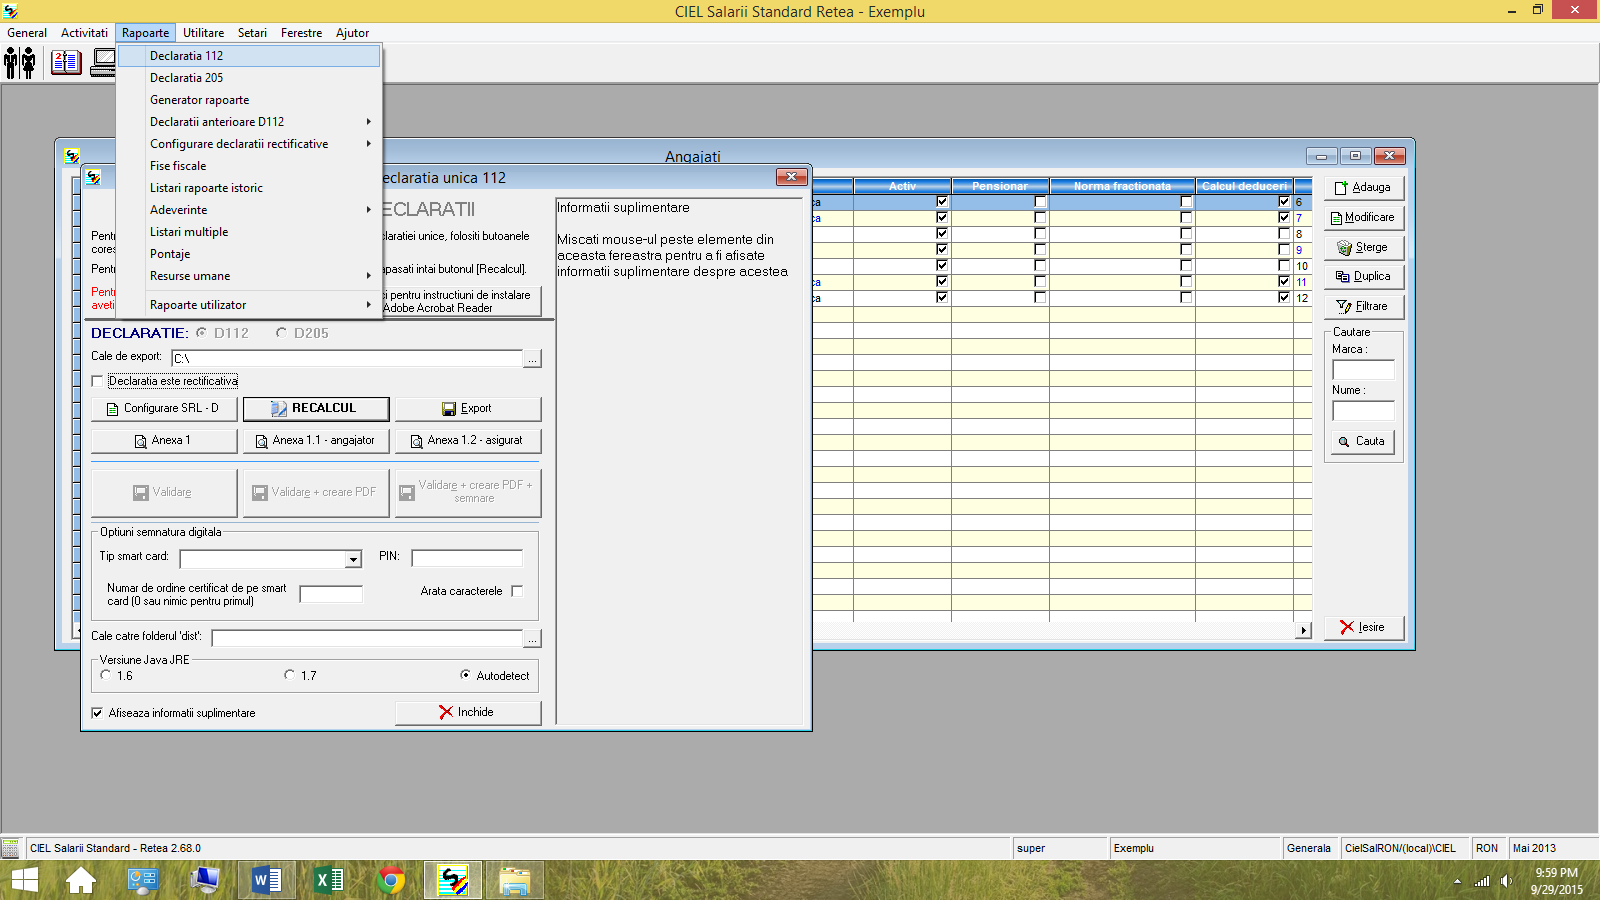This screenshot has height=900, width=1600.
Task: Toggle Arata caracterele checkbox
Action: (x=517, y=591)
